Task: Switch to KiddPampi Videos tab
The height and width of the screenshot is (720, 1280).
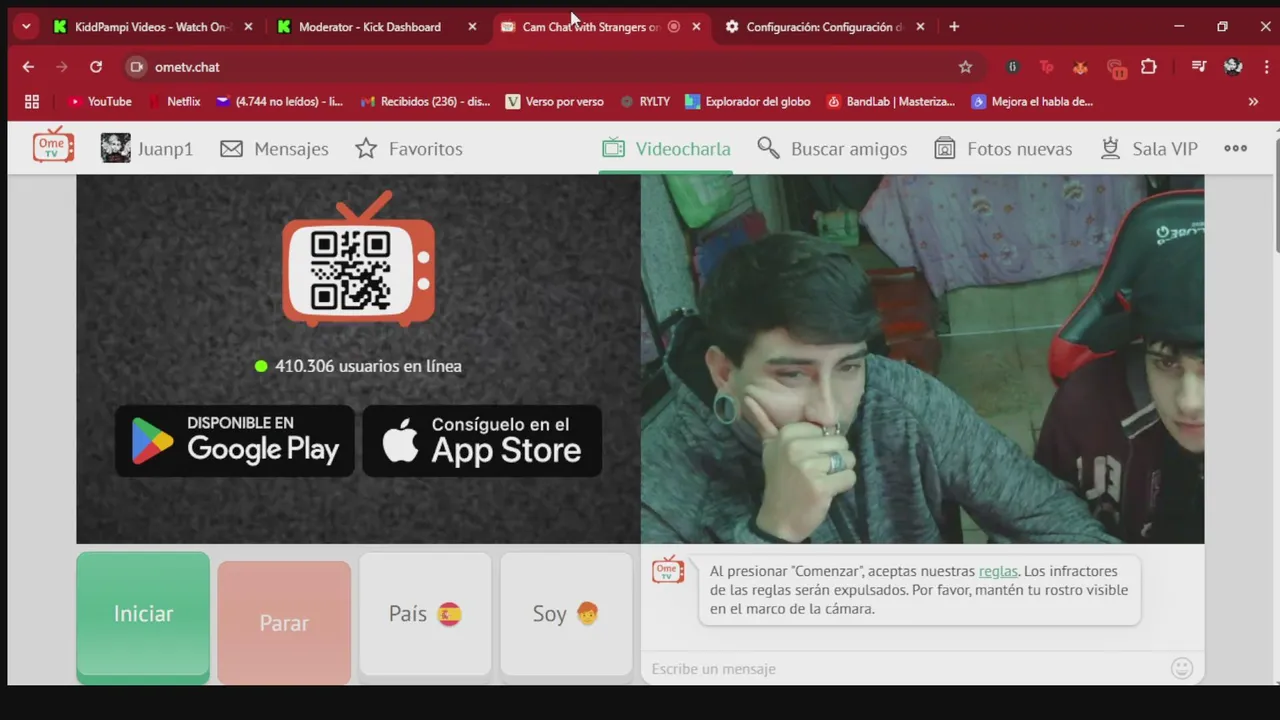Action: tap(151, 27)
